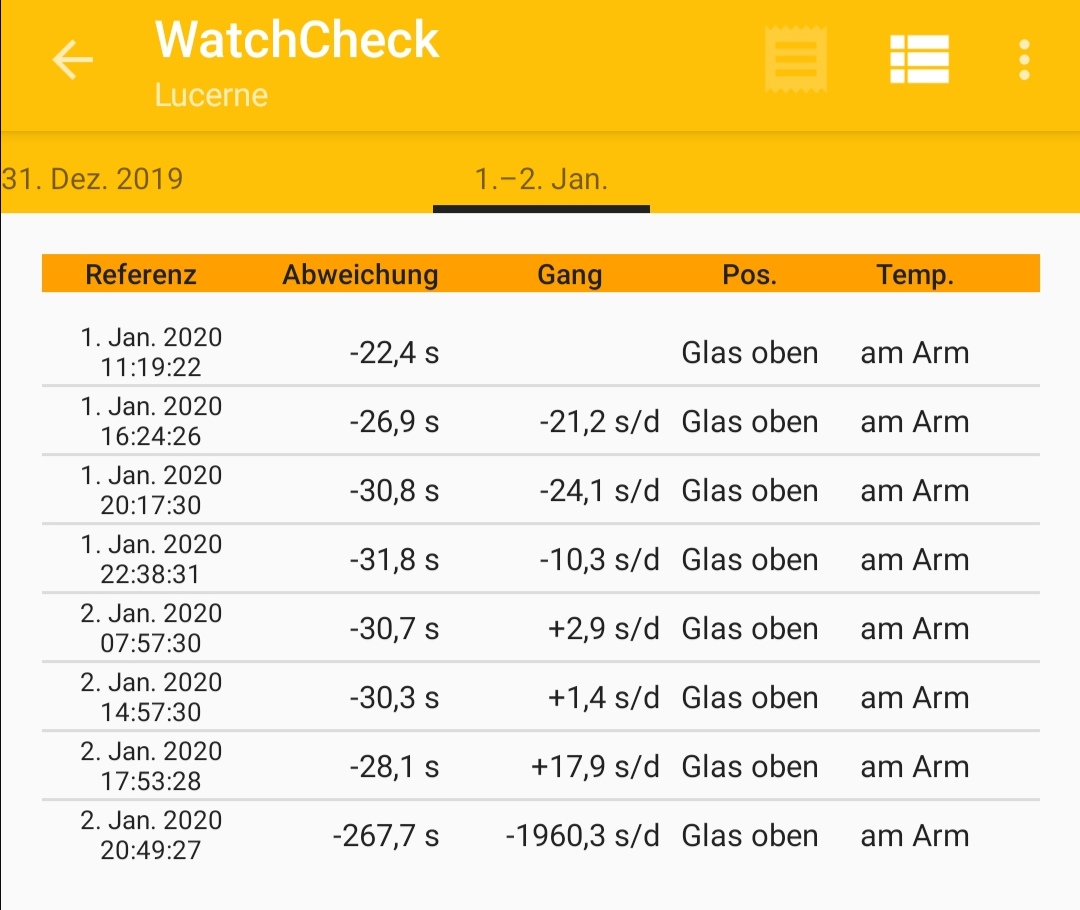Switch to the 31. Dez. 2019 tab
1080x910 pixels.
pyautogui.click(x=93, y=180)
